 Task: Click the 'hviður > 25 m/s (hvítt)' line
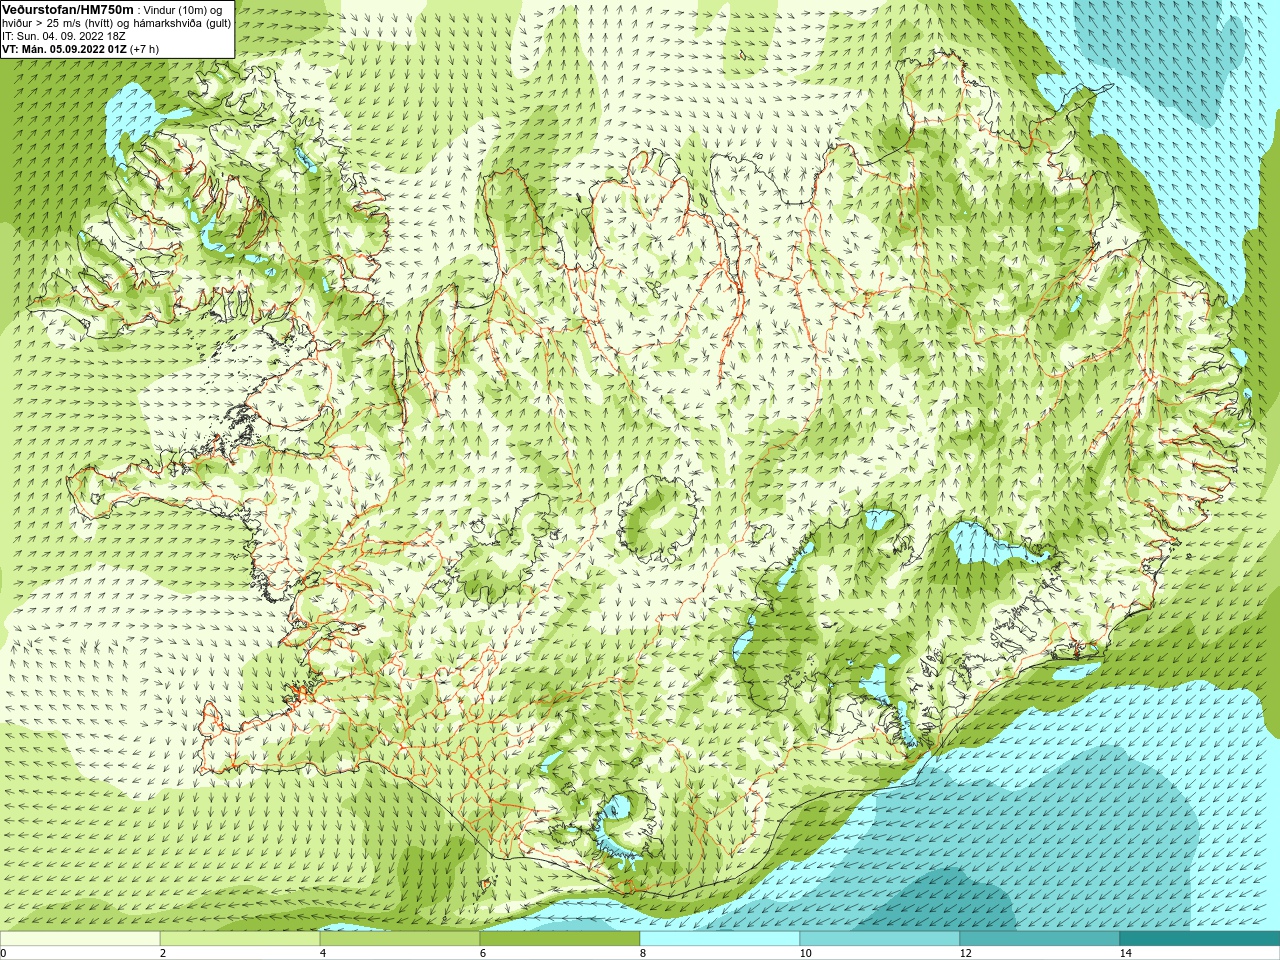point(117,22)
